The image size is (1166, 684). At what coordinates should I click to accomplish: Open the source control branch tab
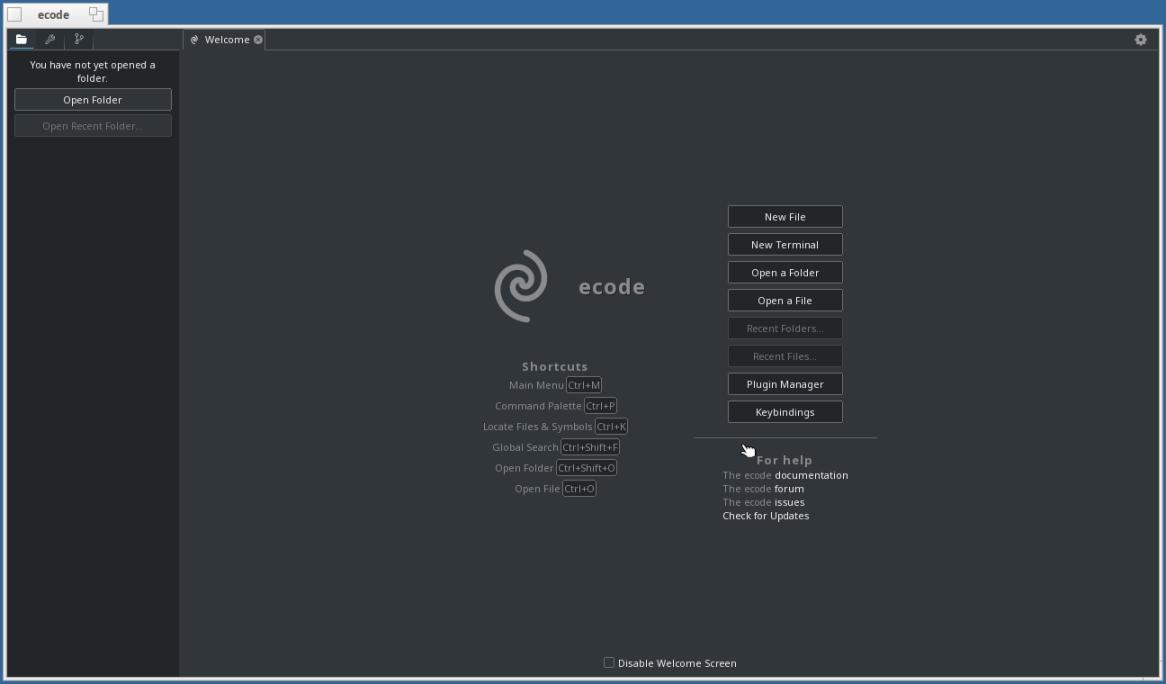tap(79, 39)
